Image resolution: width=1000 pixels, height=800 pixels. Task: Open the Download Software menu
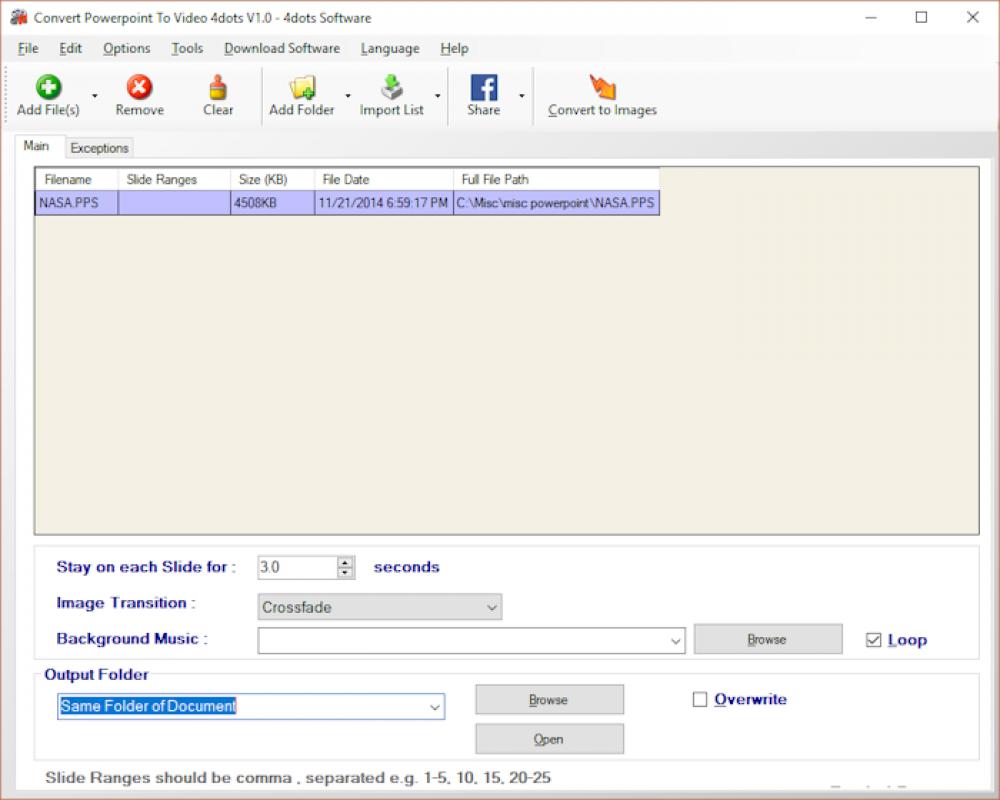[282, 48]
